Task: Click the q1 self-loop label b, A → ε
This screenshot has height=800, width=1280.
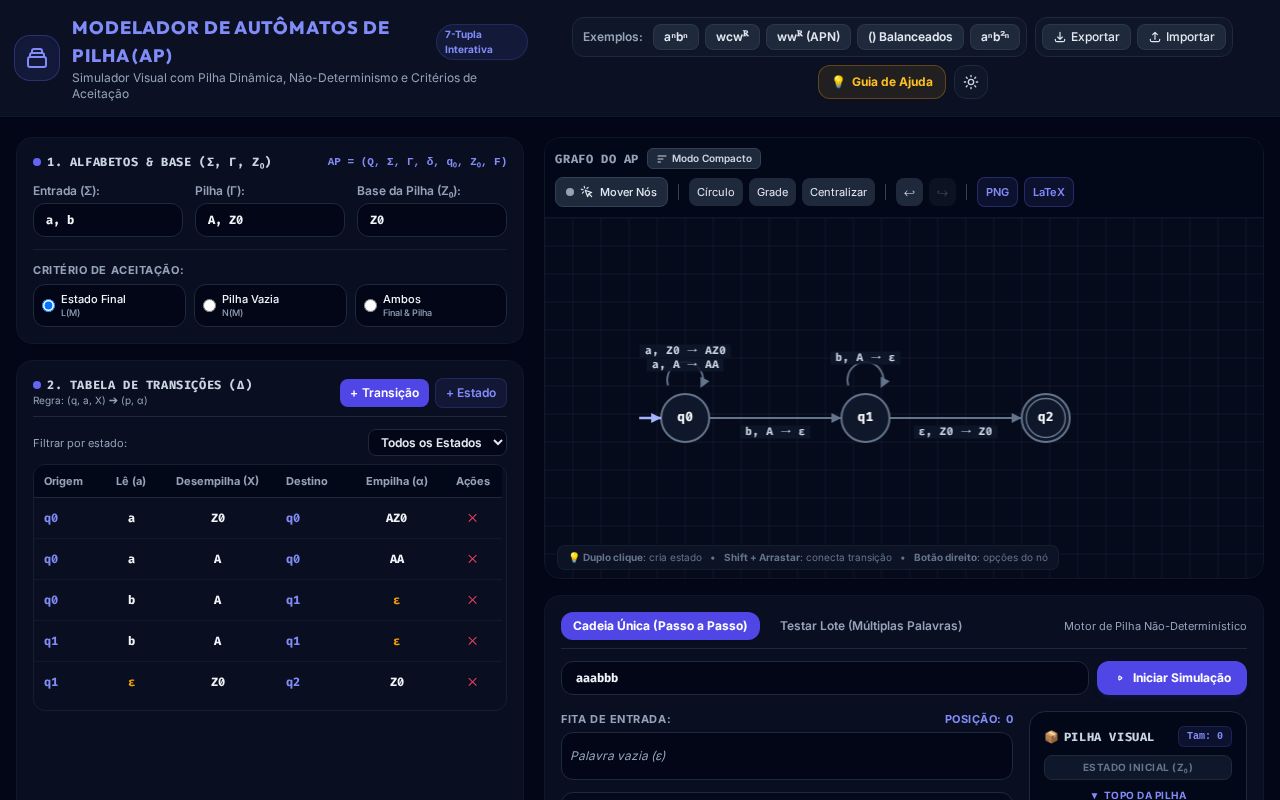Action: (x=866, y=358)
